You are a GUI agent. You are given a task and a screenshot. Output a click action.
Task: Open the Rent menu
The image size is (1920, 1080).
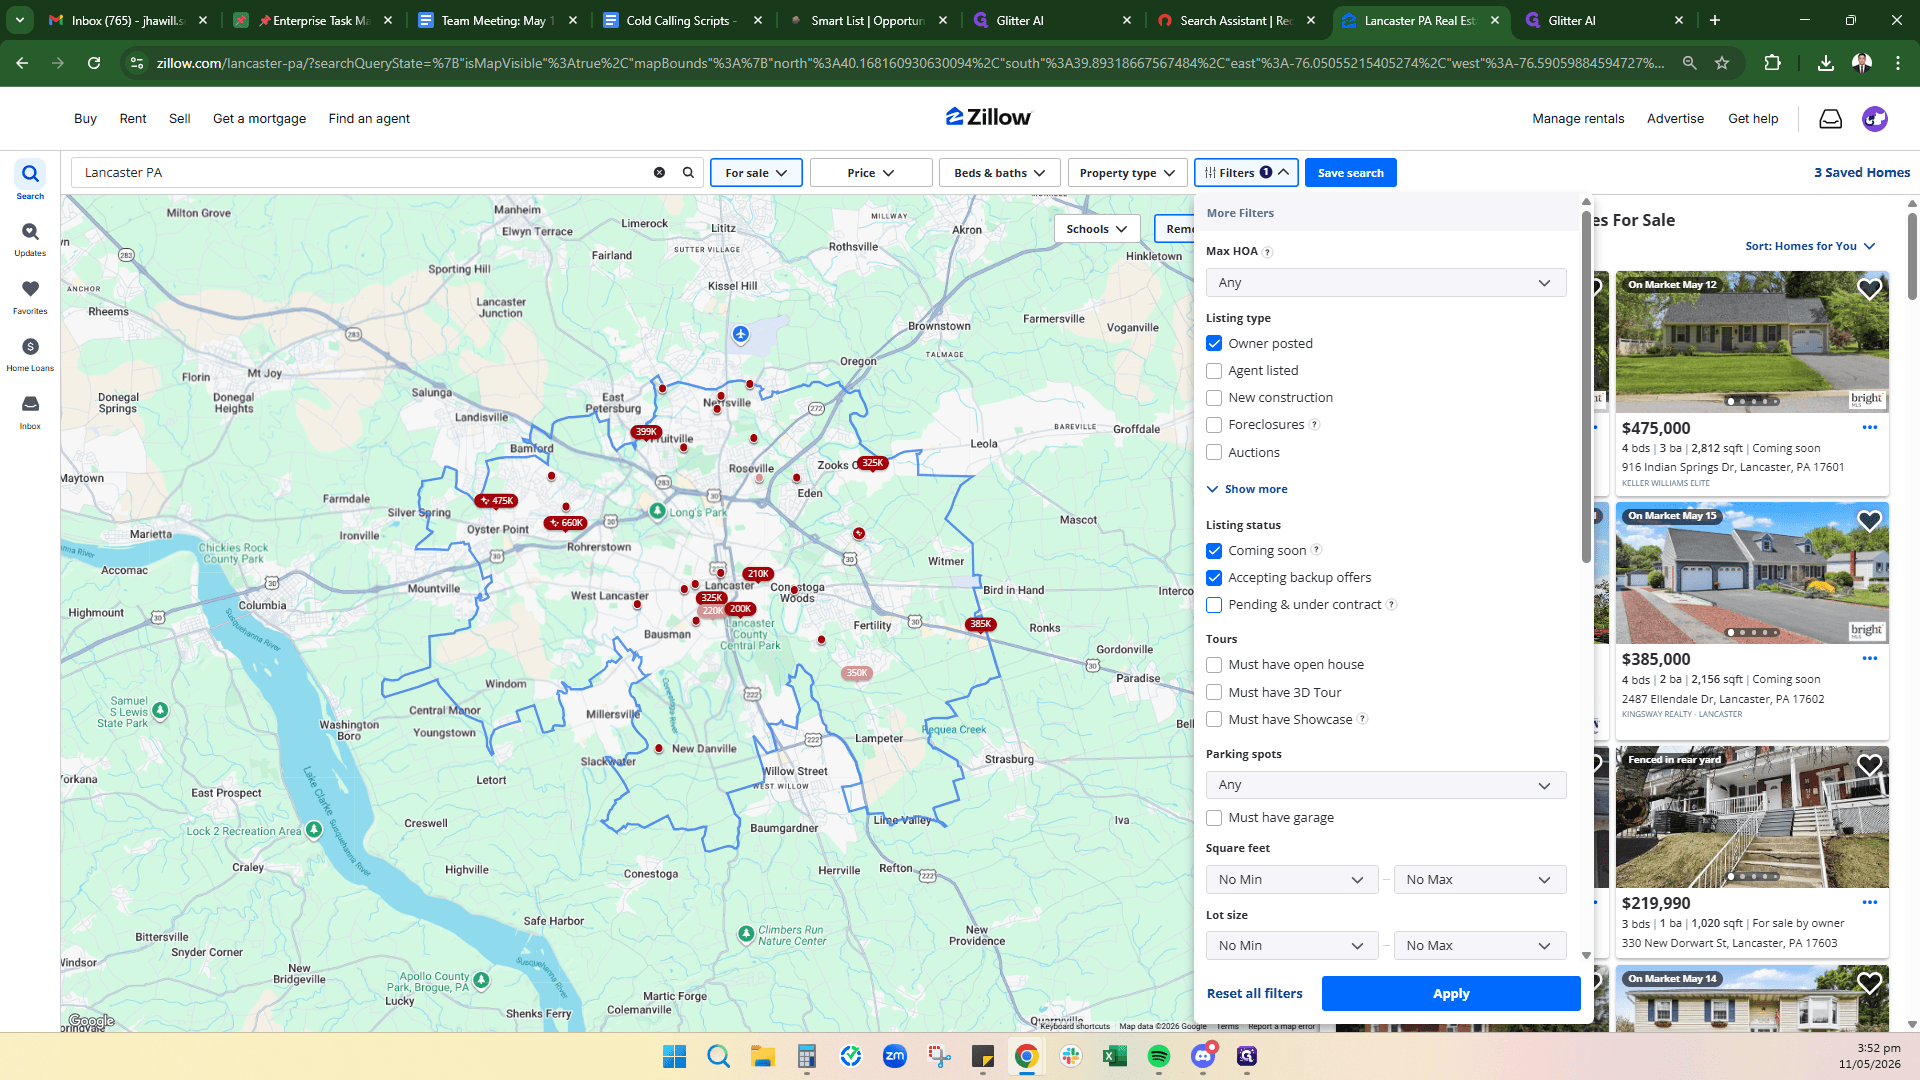tap(133, 118)
